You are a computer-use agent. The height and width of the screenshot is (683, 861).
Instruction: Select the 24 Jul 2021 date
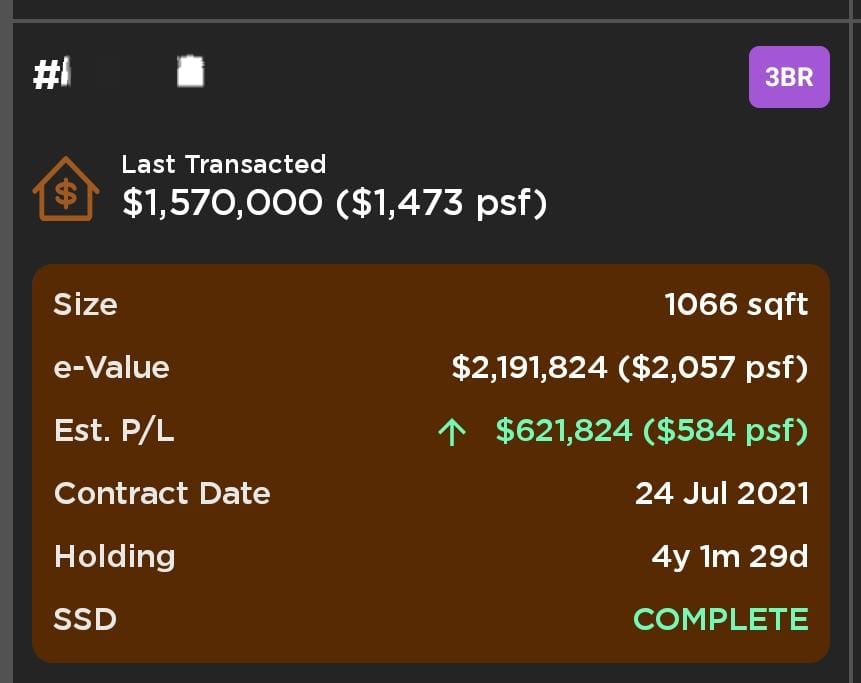point(722,493)
